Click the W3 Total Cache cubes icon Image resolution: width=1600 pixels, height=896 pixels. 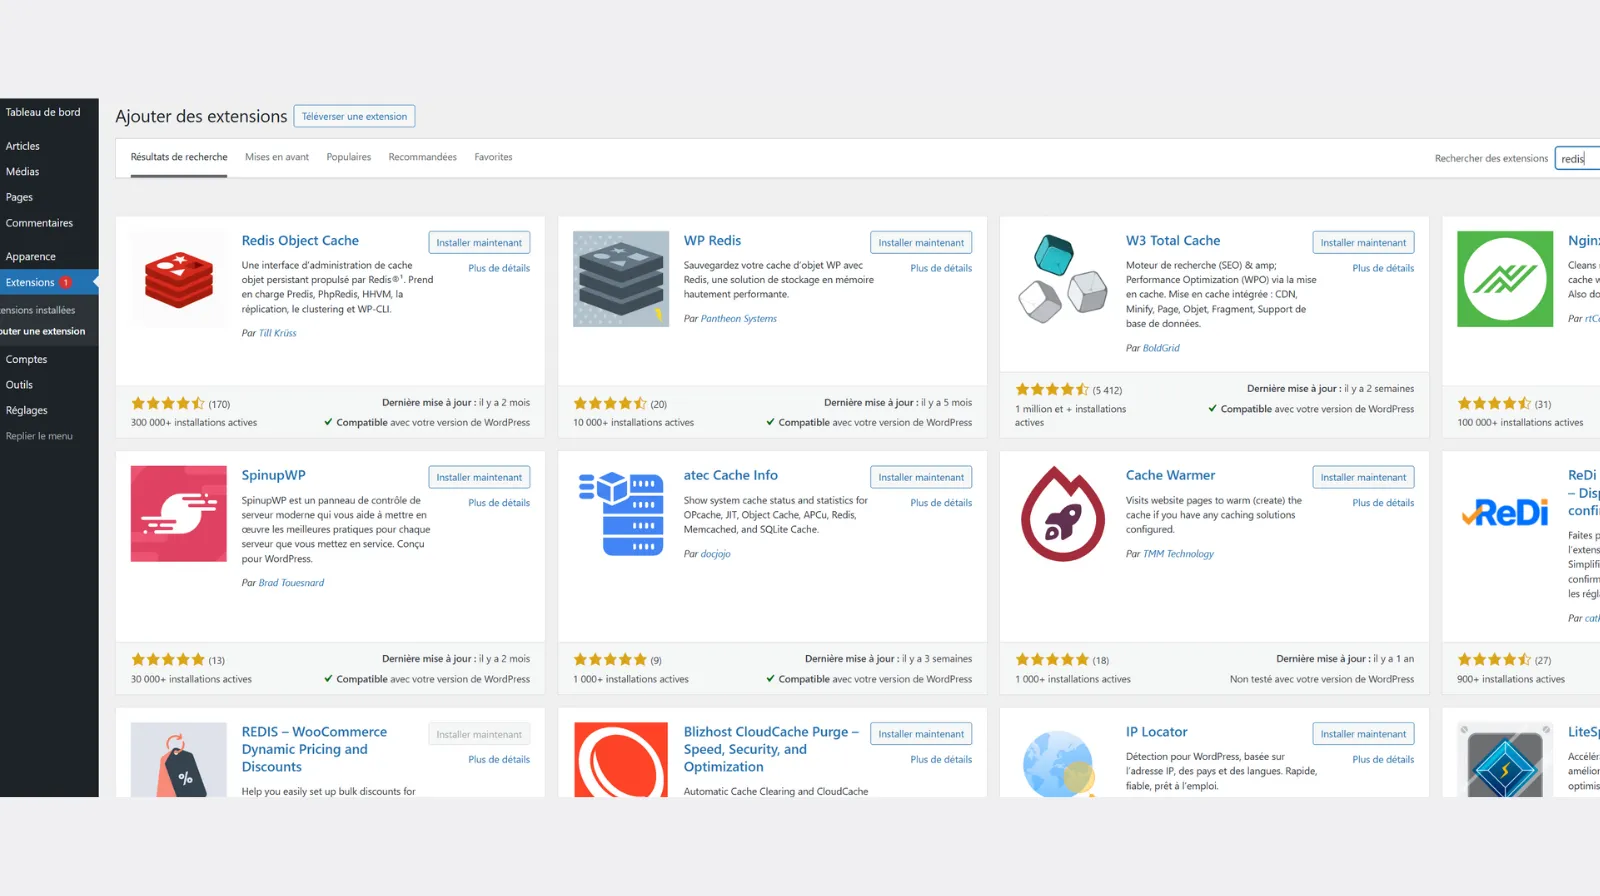coord(1062,279)
